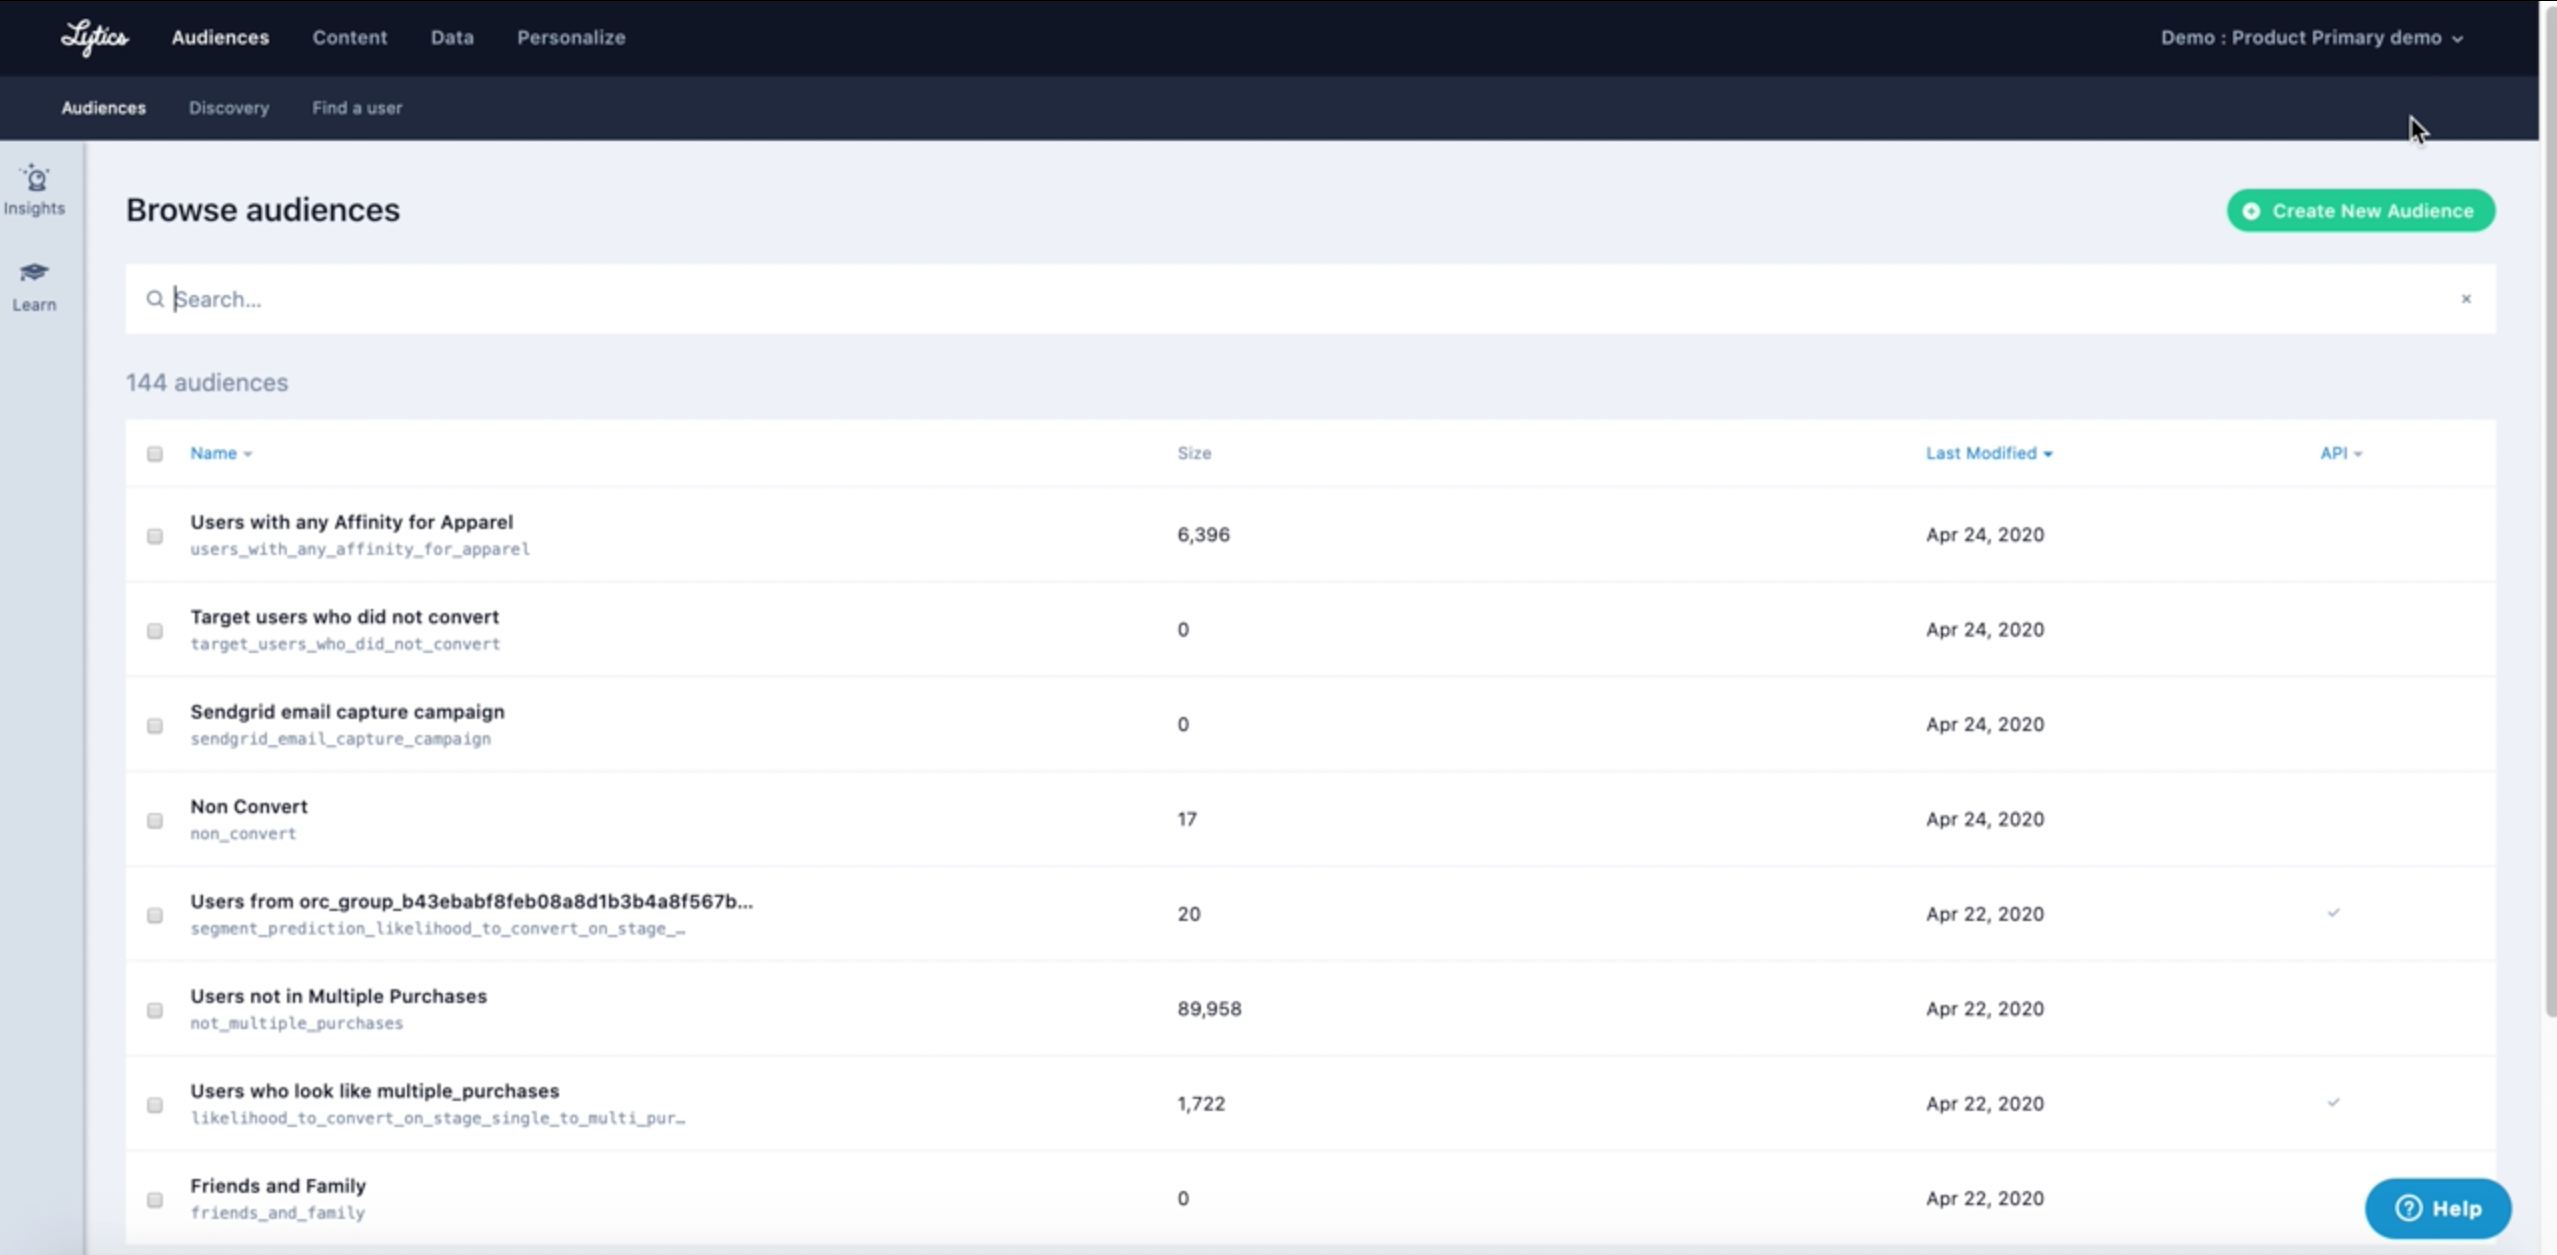Open the API column filter dropdown

[x=2340, y=453]
